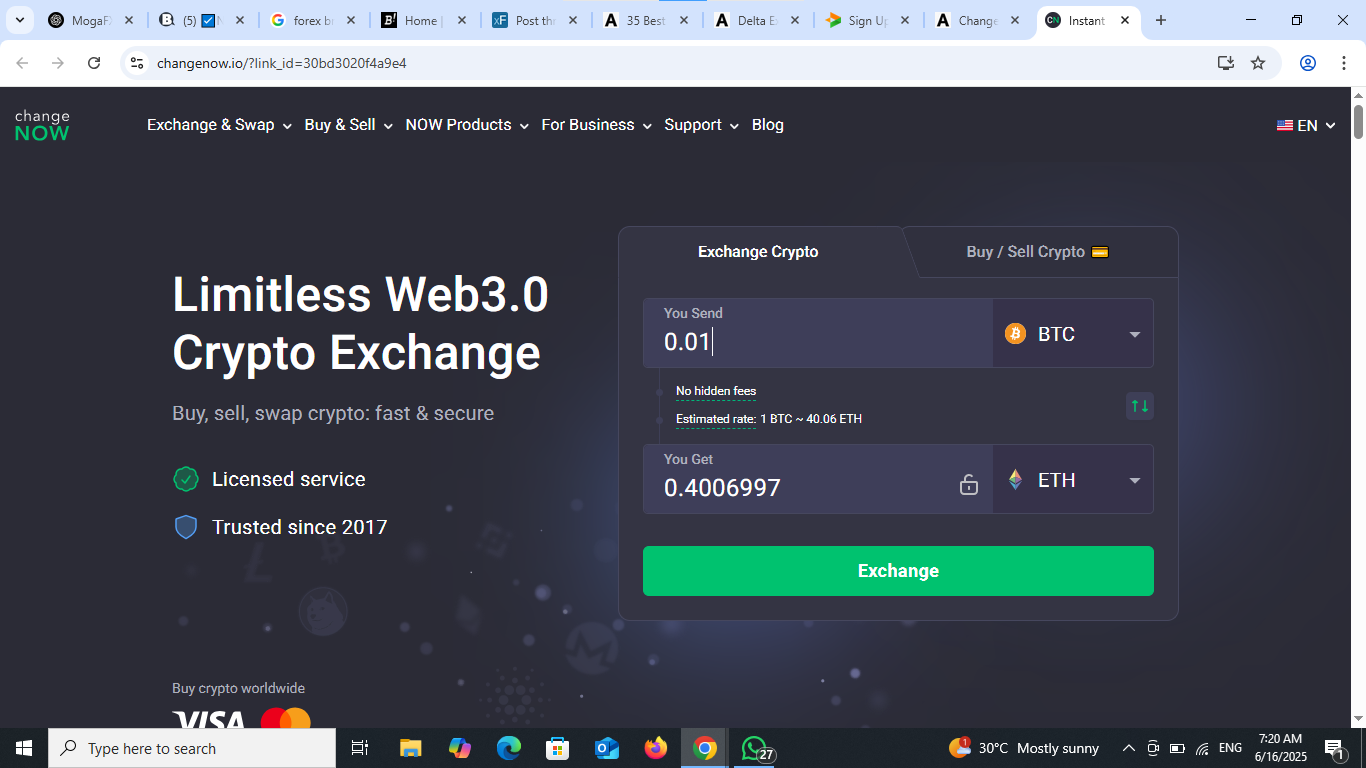1366x768 pixels.
Task: Click the Ethereum diamond icon
Action: [x=1015, y=480]
